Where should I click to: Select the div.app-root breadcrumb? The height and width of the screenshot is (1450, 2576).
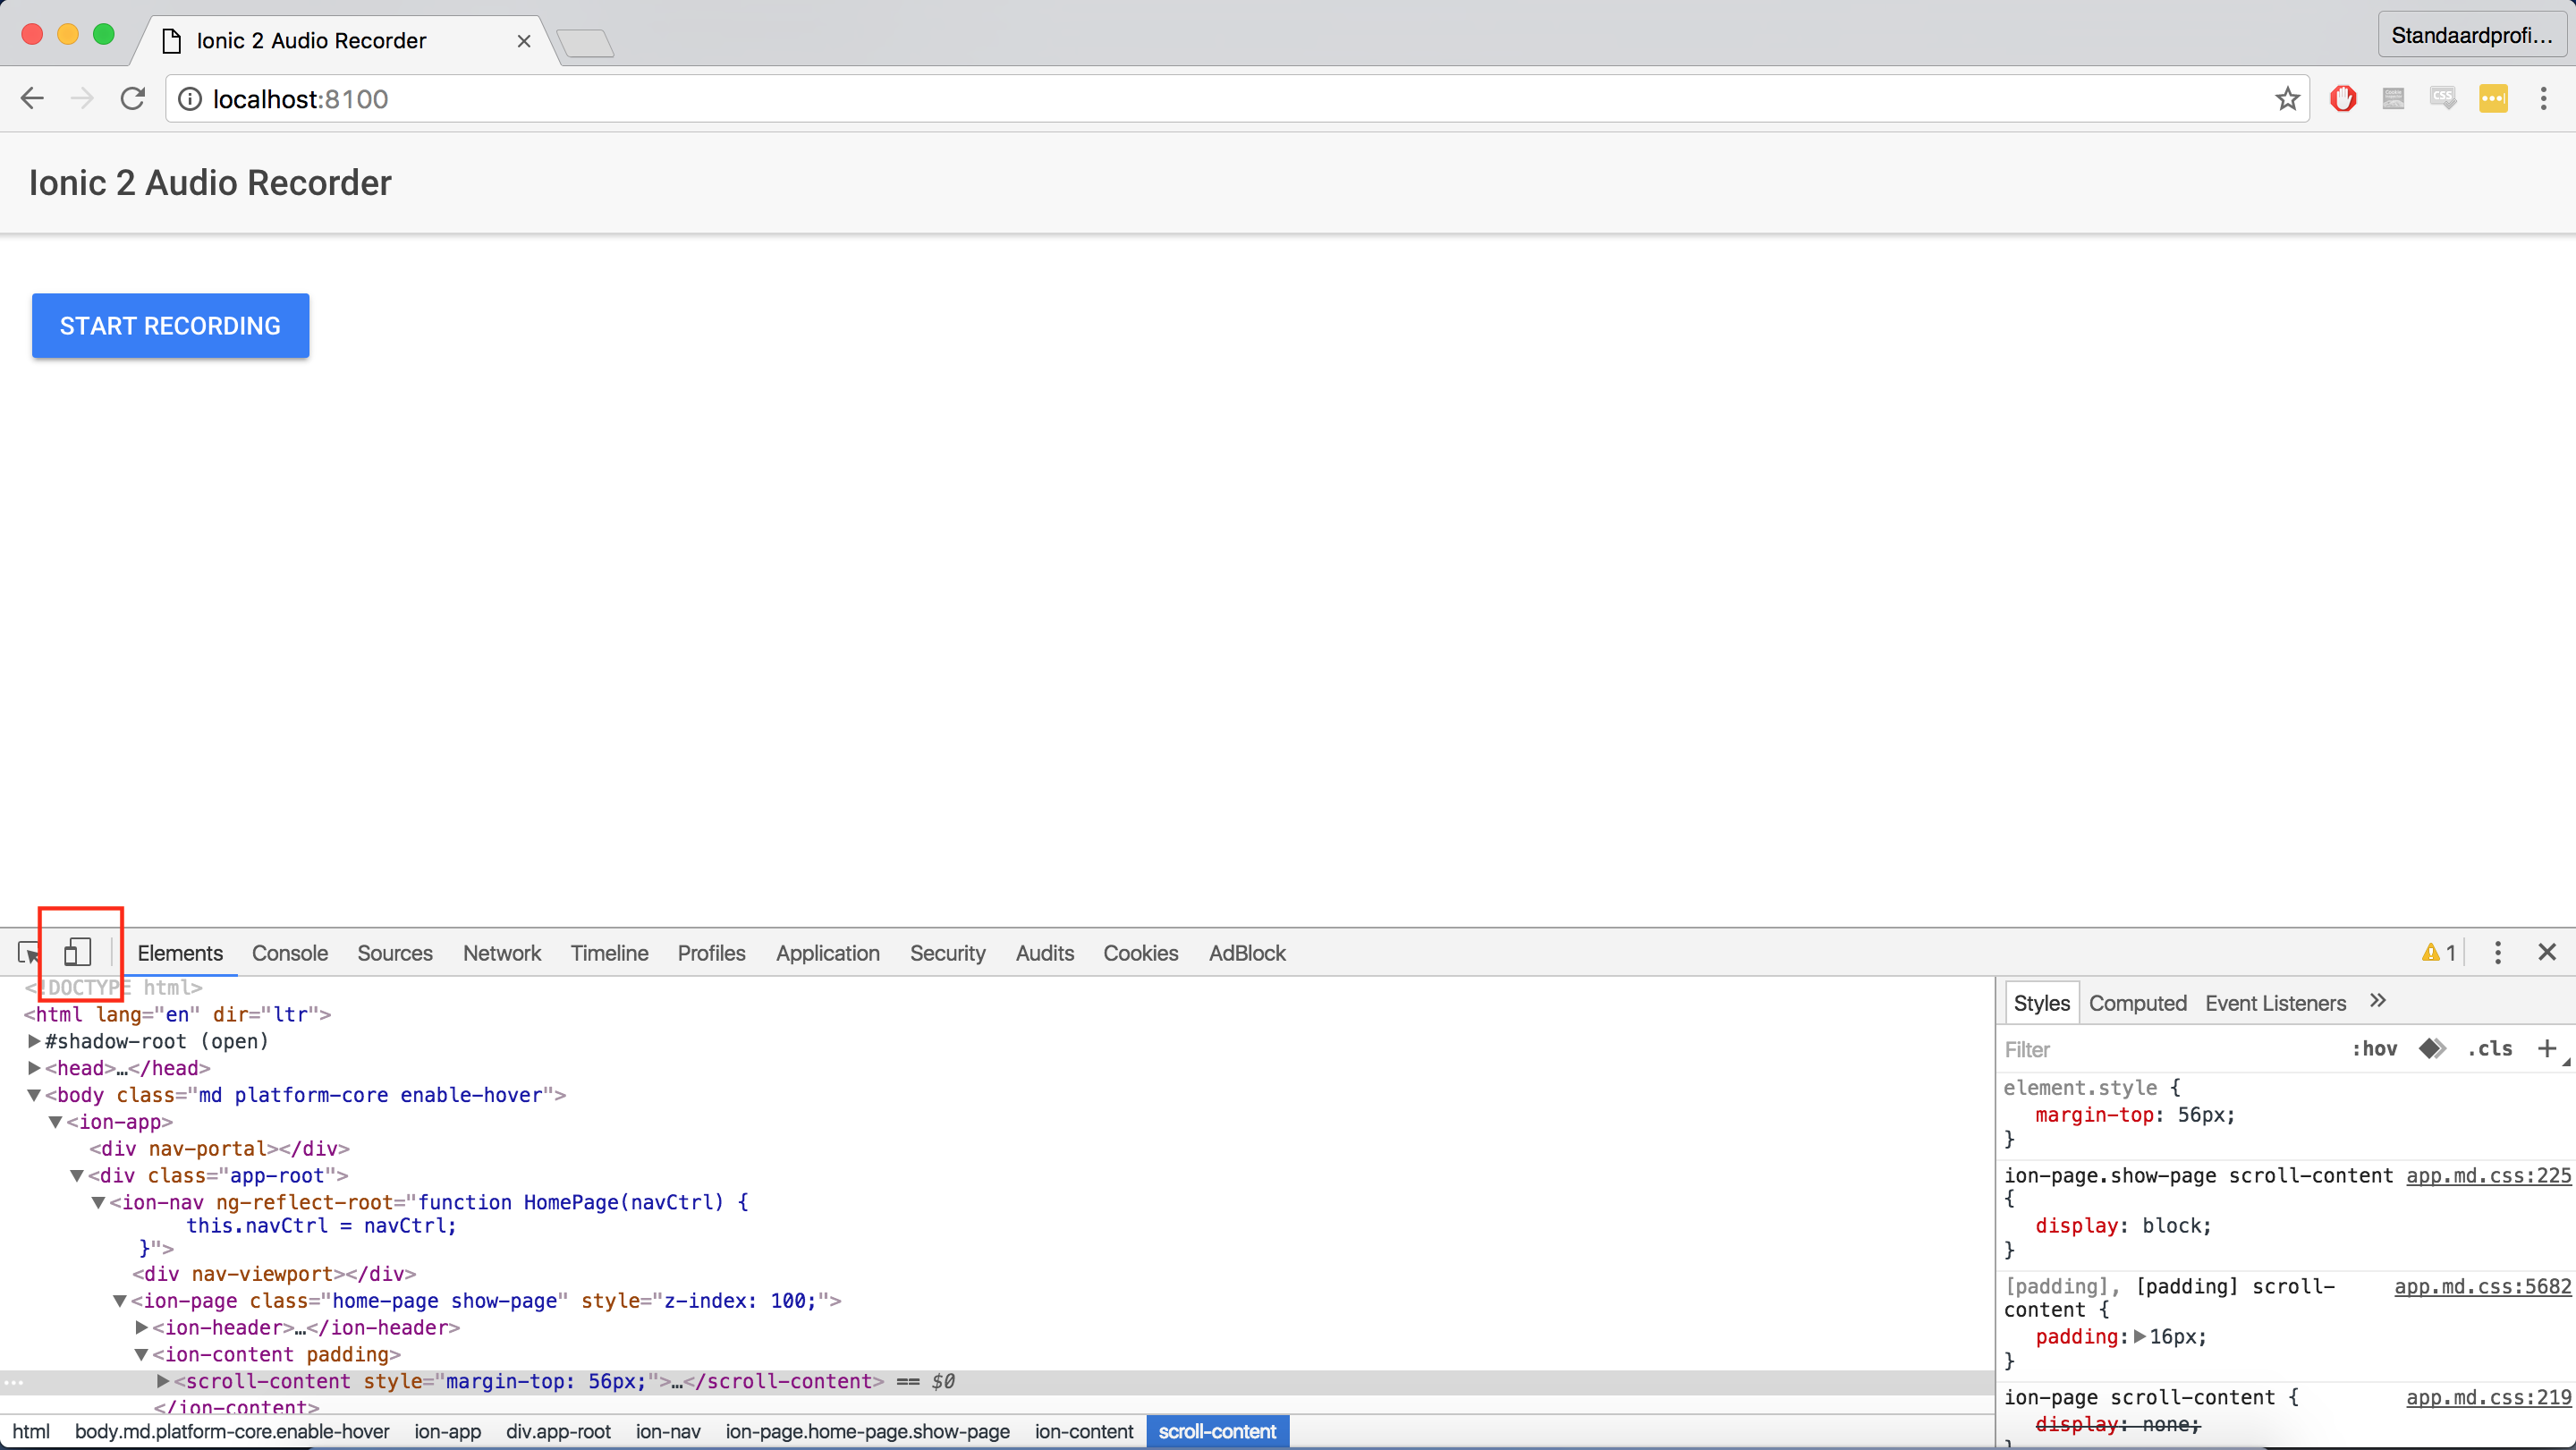click(x=558, y=1431)
